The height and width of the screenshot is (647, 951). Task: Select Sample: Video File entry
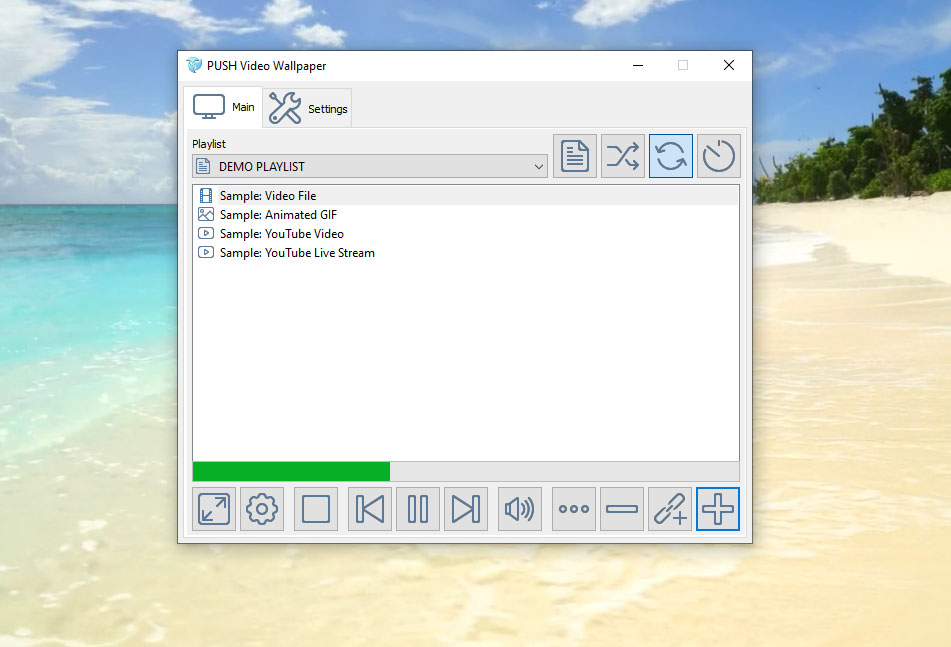pyautogui.click(x=268, y=196)
